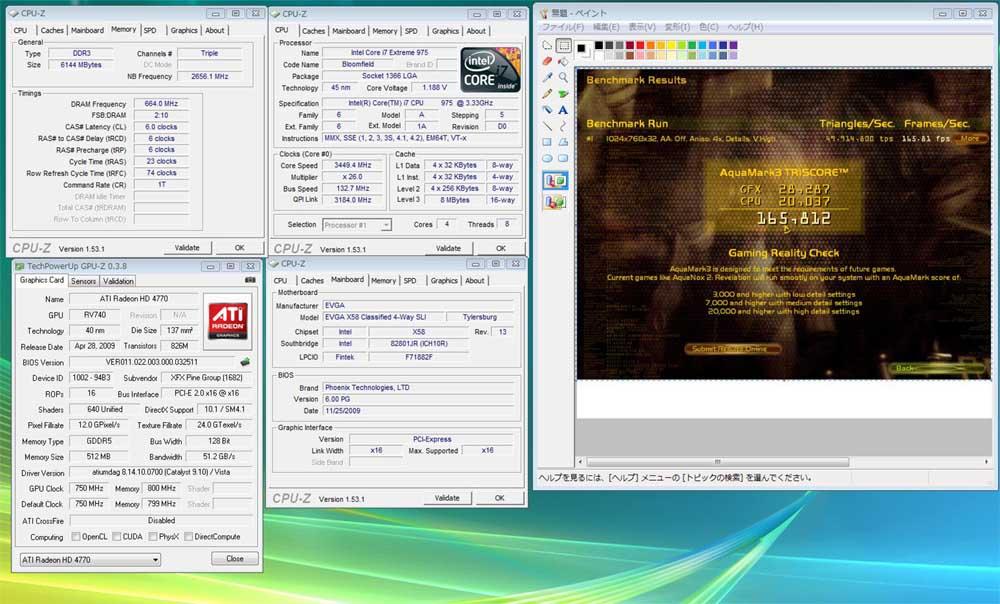1000x604 pixels.
Task: Select the Magnifier tool in Paint
Action: (x=563, y=77)
